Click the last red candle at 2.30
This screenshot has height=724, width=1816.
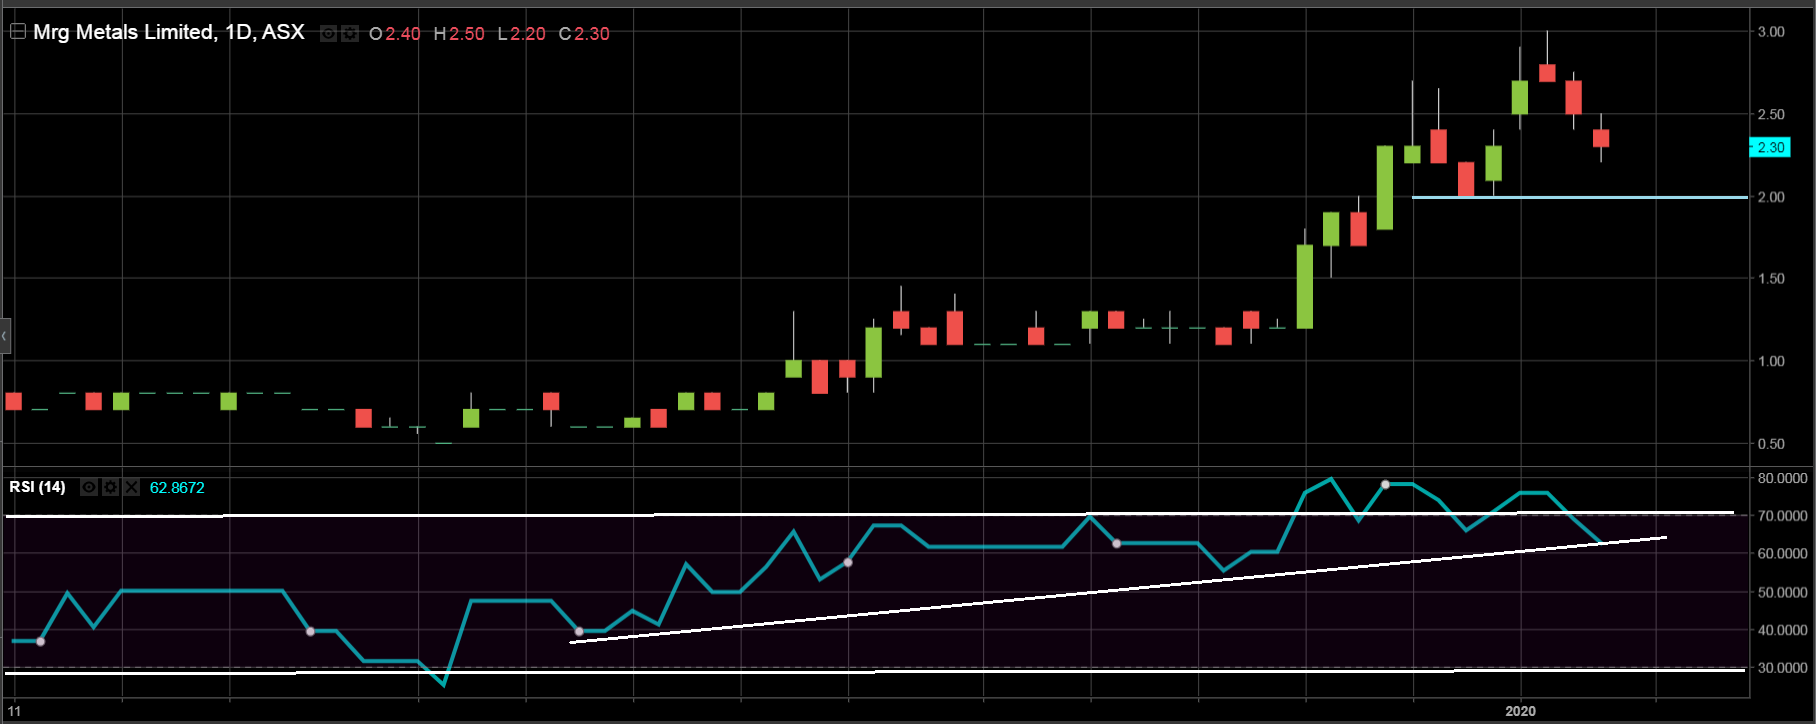(x=1601, y=138)
